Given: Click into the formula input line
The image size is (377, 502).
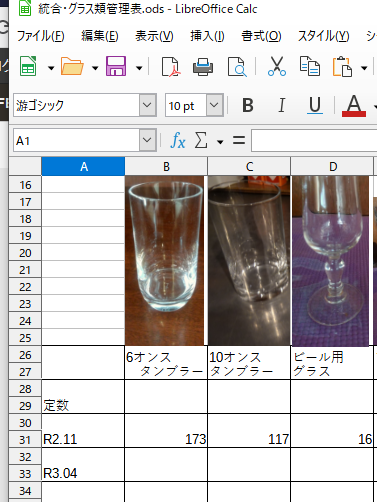Looking at the screenshot, I should [314, 140].
